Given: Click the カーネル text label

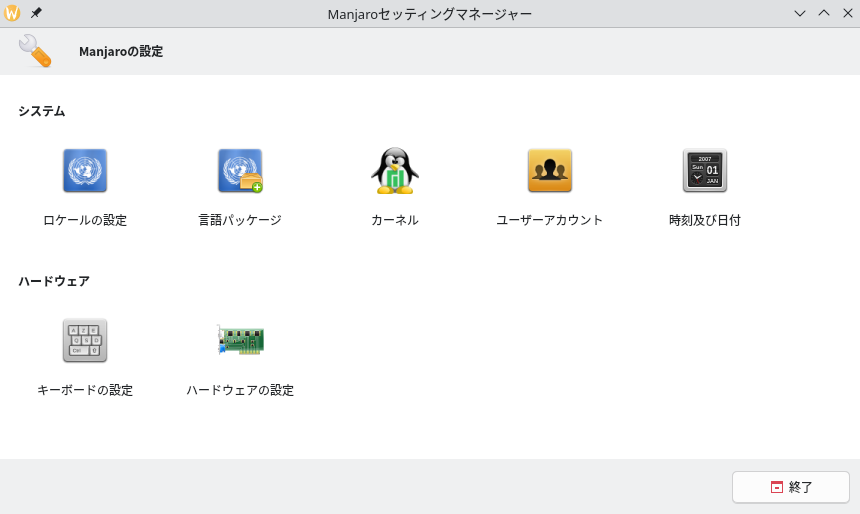Looking at the screenshot, I should tap(395, 220).
